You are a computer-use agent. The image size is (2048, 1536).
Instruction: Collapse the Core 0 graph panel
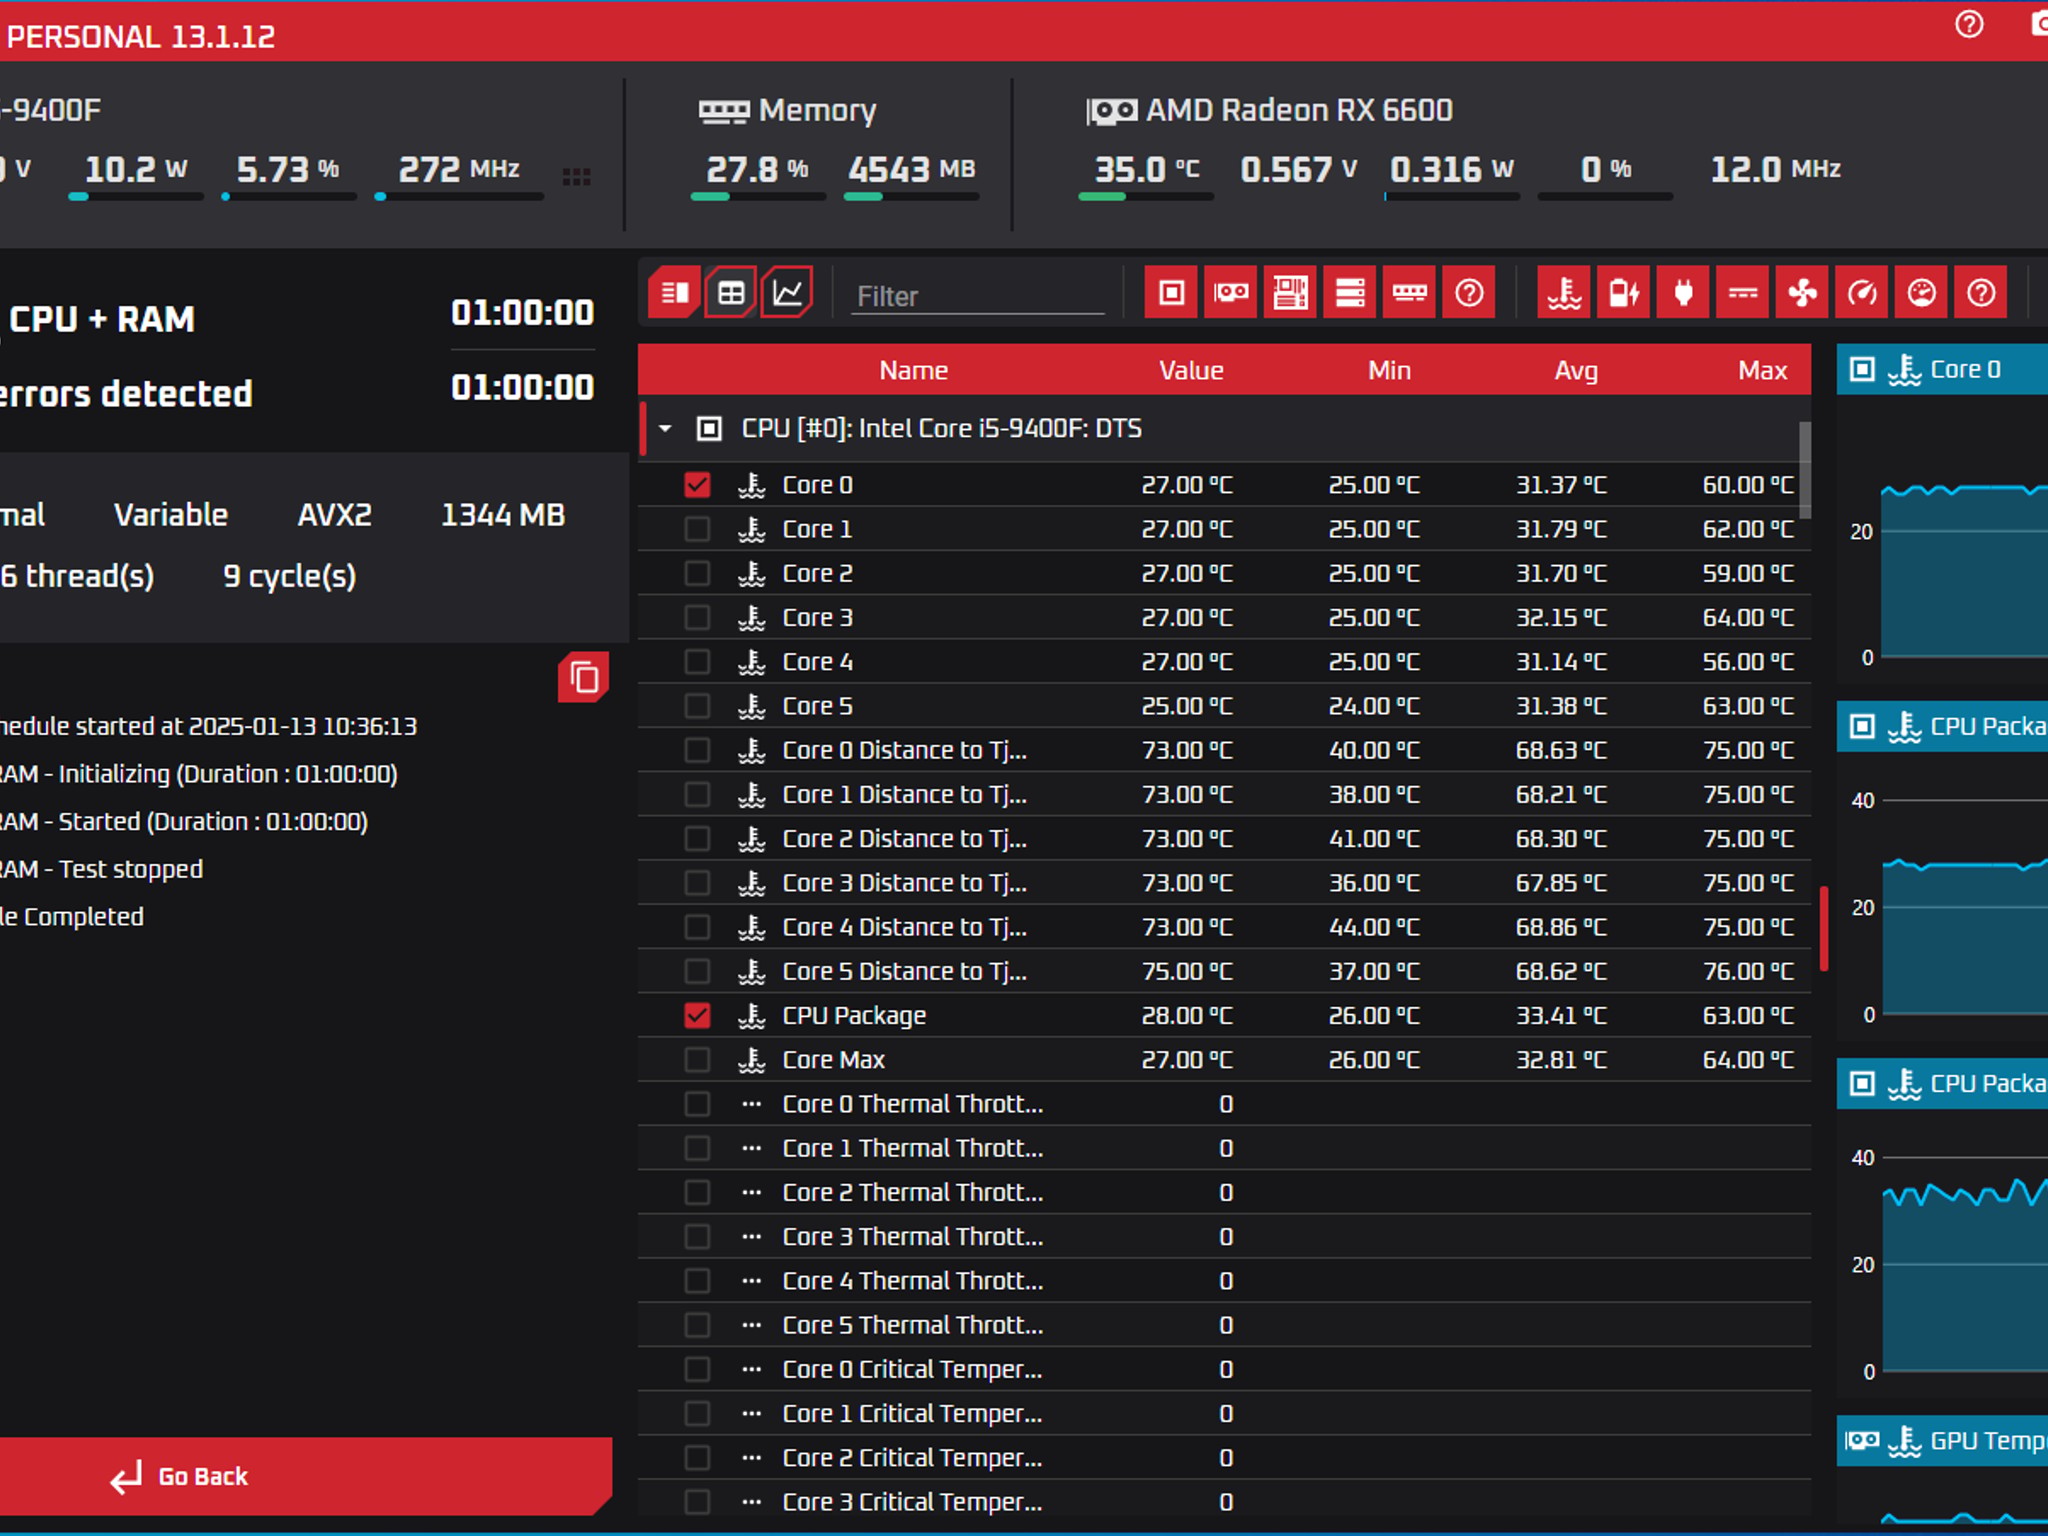pyautogui.click(x=1862, y=370)
